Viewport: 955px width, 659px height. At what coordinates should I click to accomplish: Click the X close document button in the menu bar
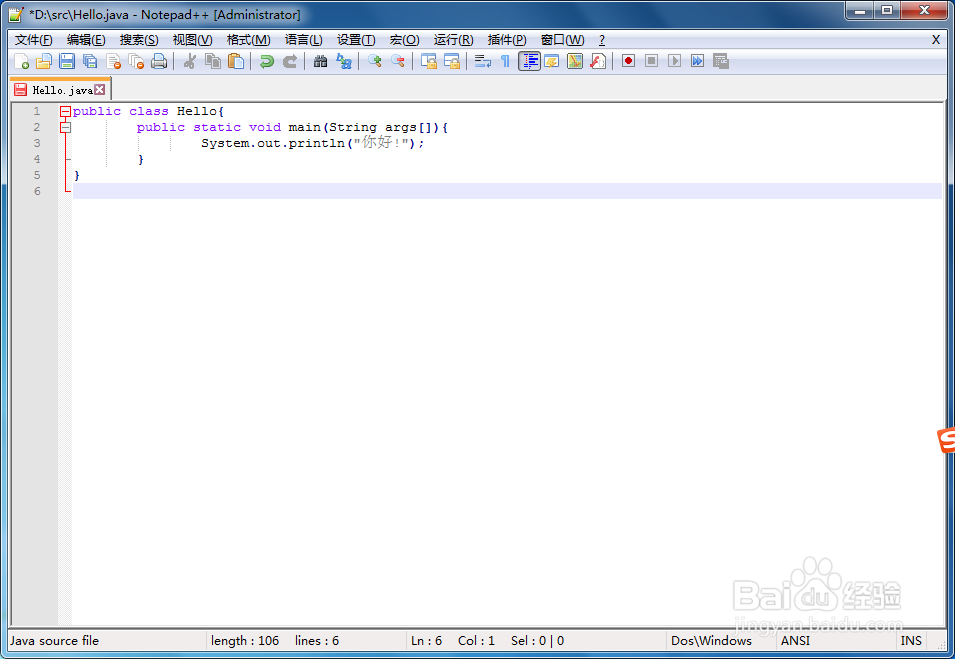936,40
